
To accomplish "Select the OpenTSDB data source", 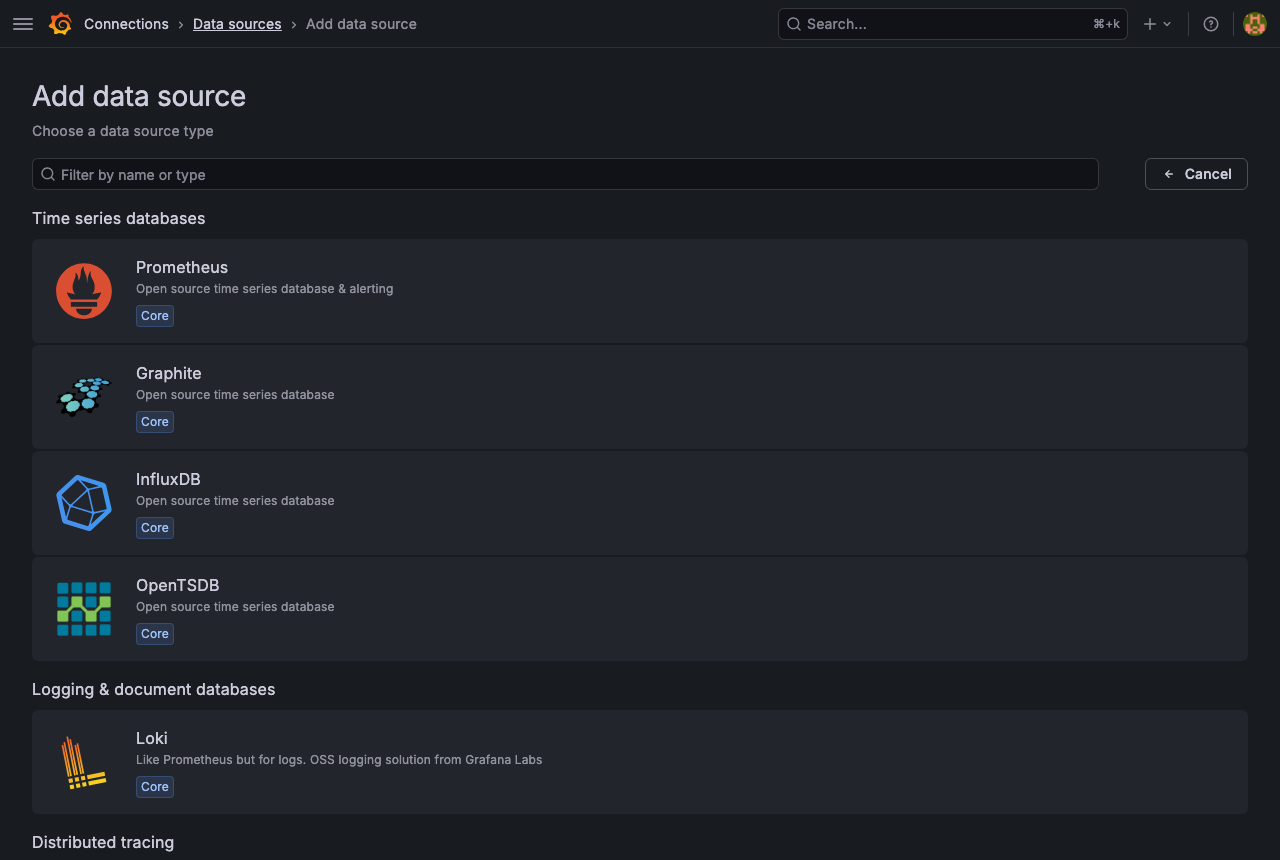I will coord(640,609).
